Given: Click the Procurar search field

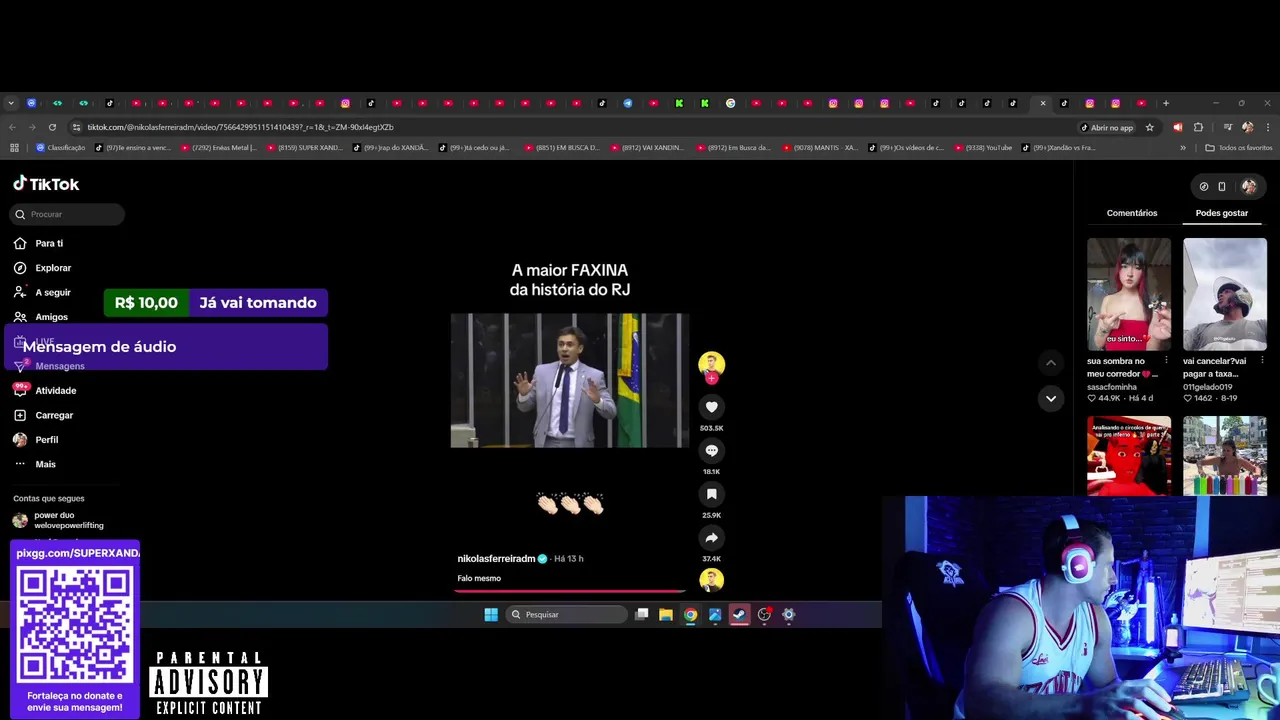Looking at the screenshot, I should (x=68, y=214).
